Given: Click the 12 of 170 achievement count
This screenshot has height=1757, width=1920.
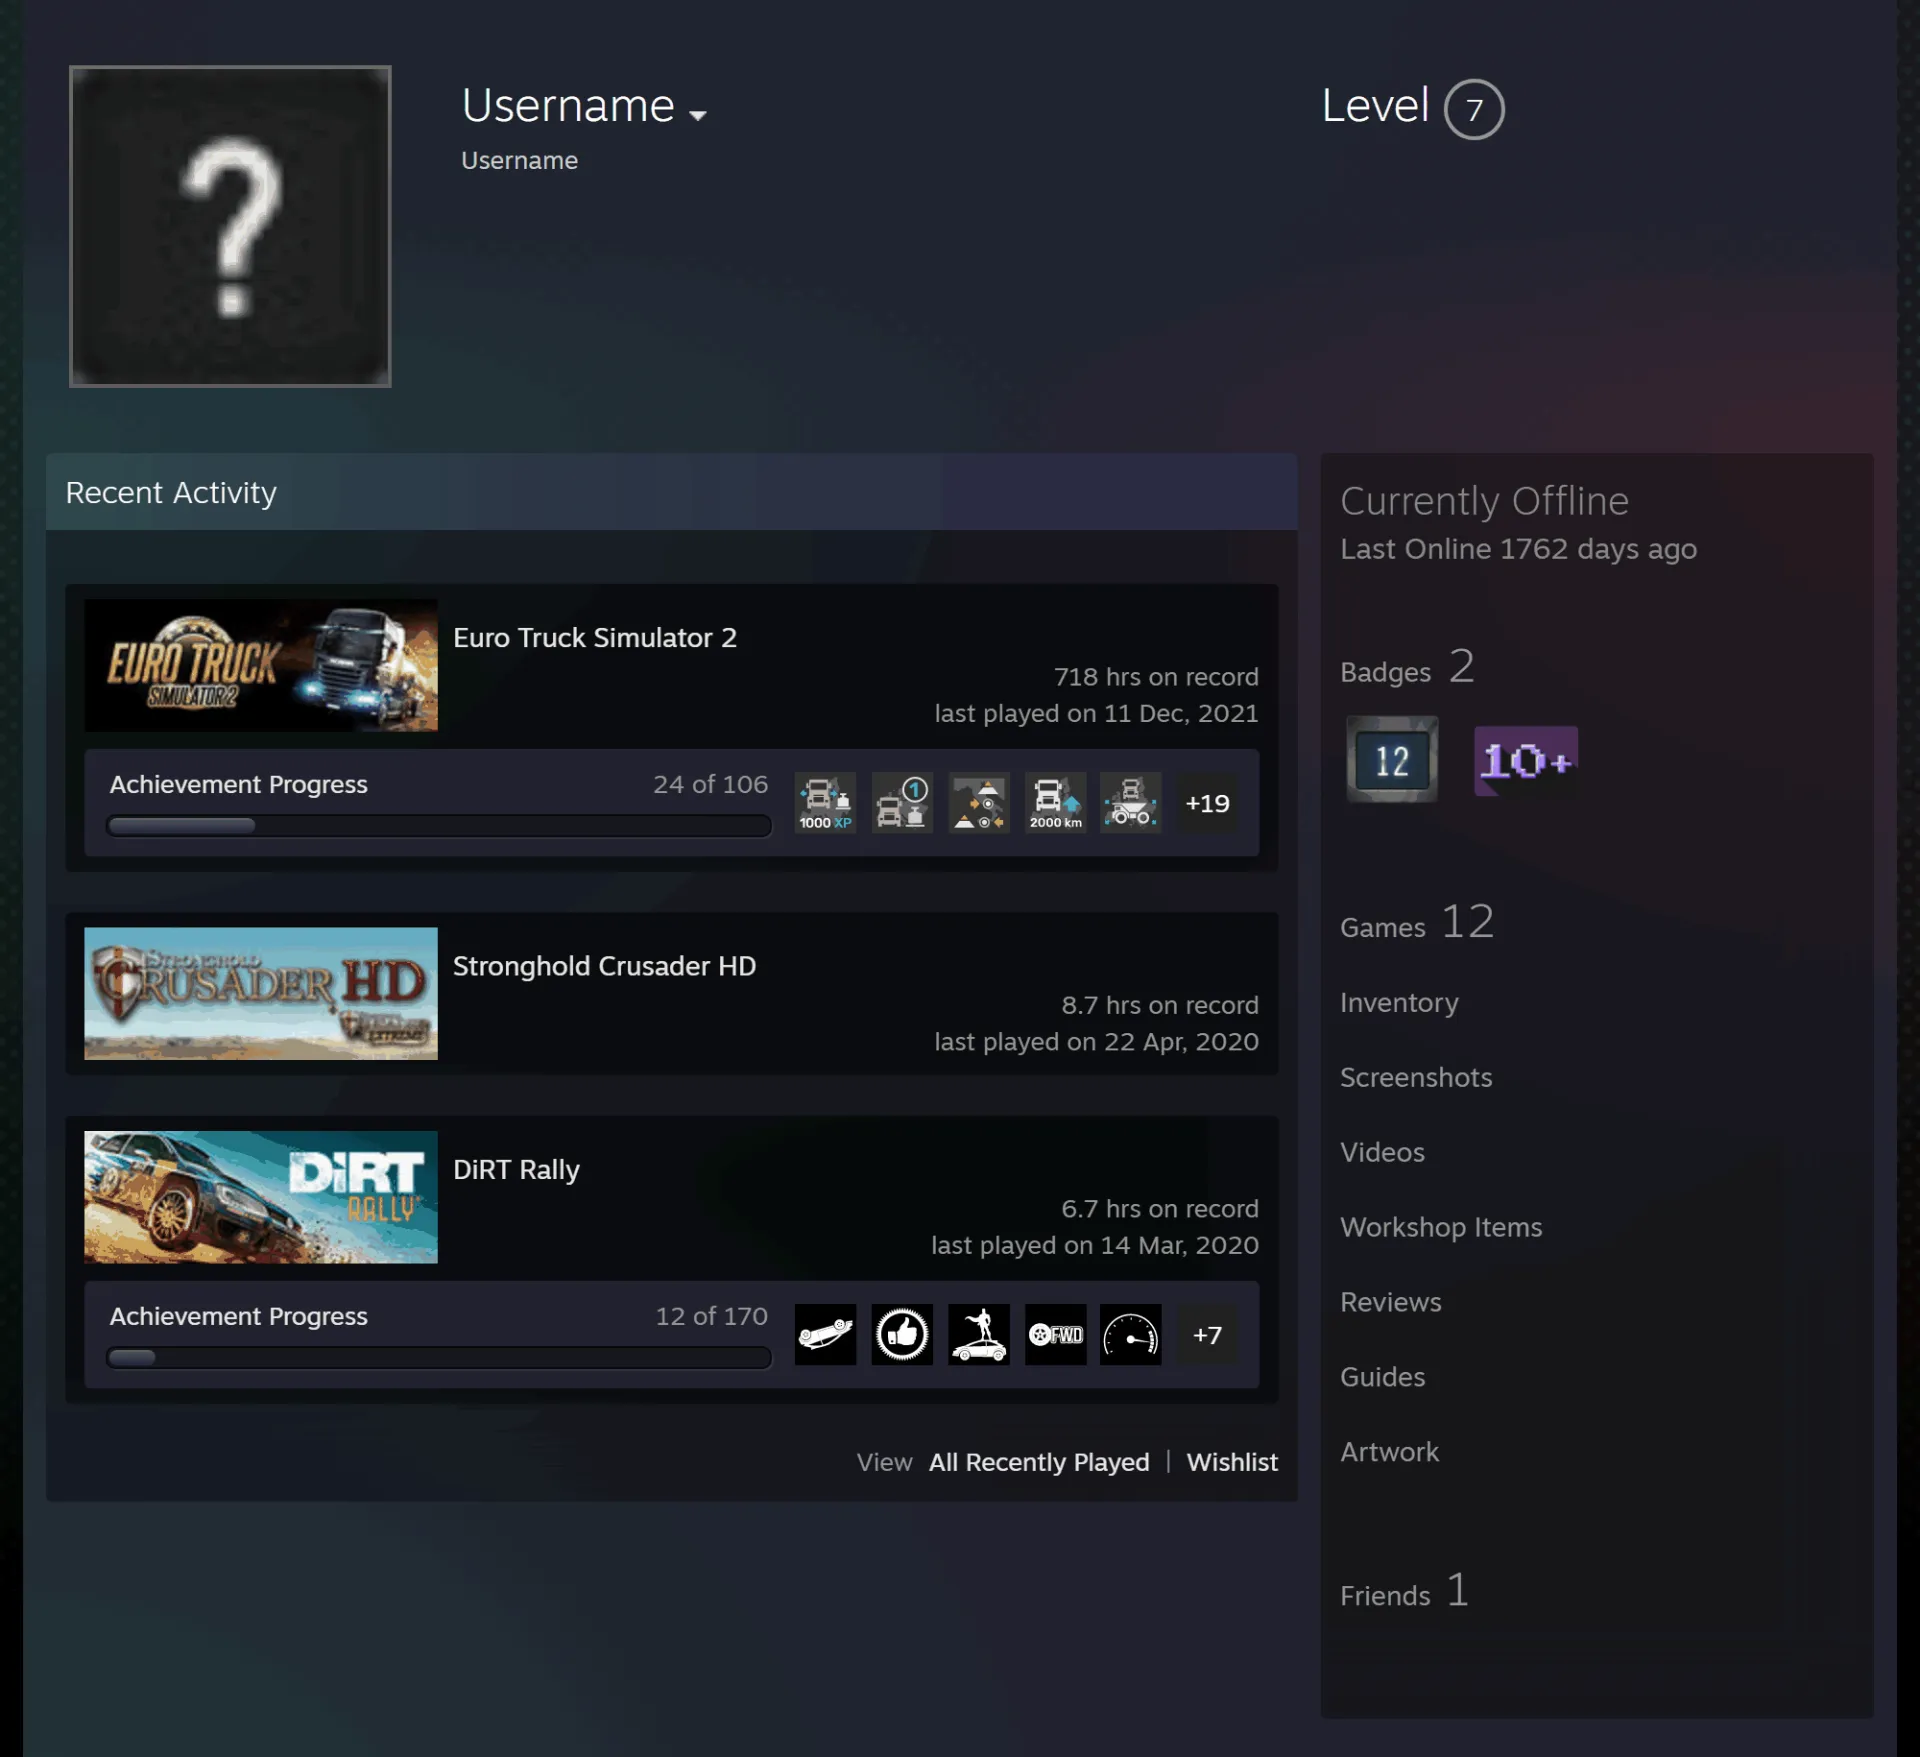Looking at the screenshot, I should (x=712, y=1316).
